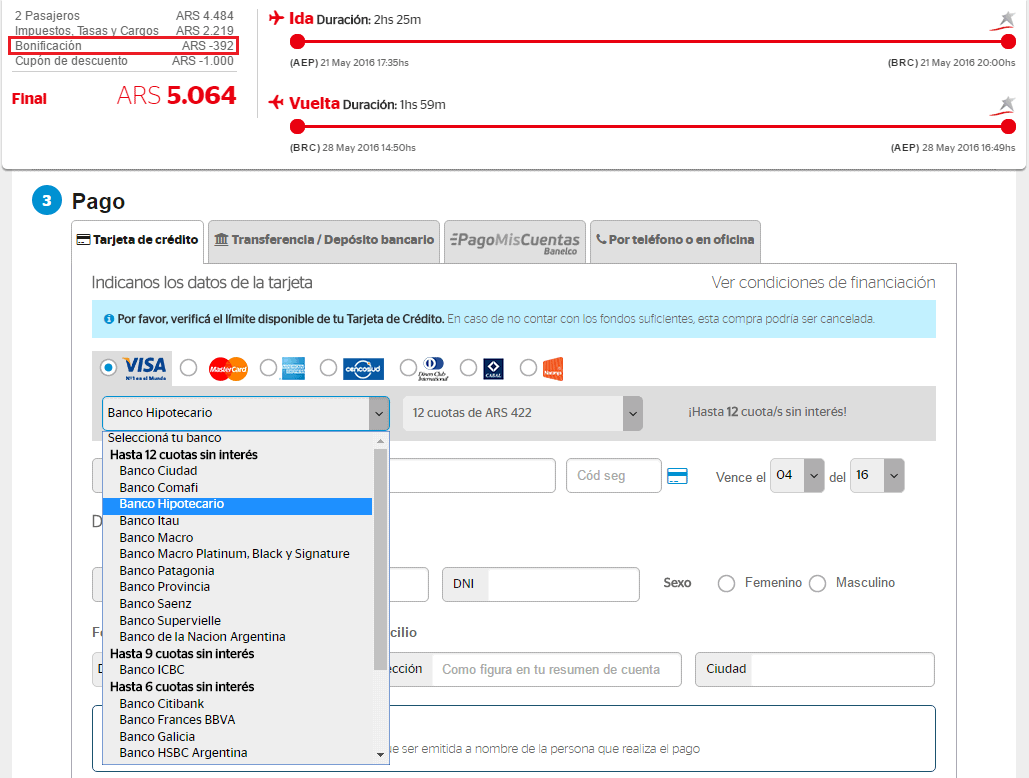1029x778 pixels.
Task: Click the Vuelta return plane icon
Action: coord(276,102)
